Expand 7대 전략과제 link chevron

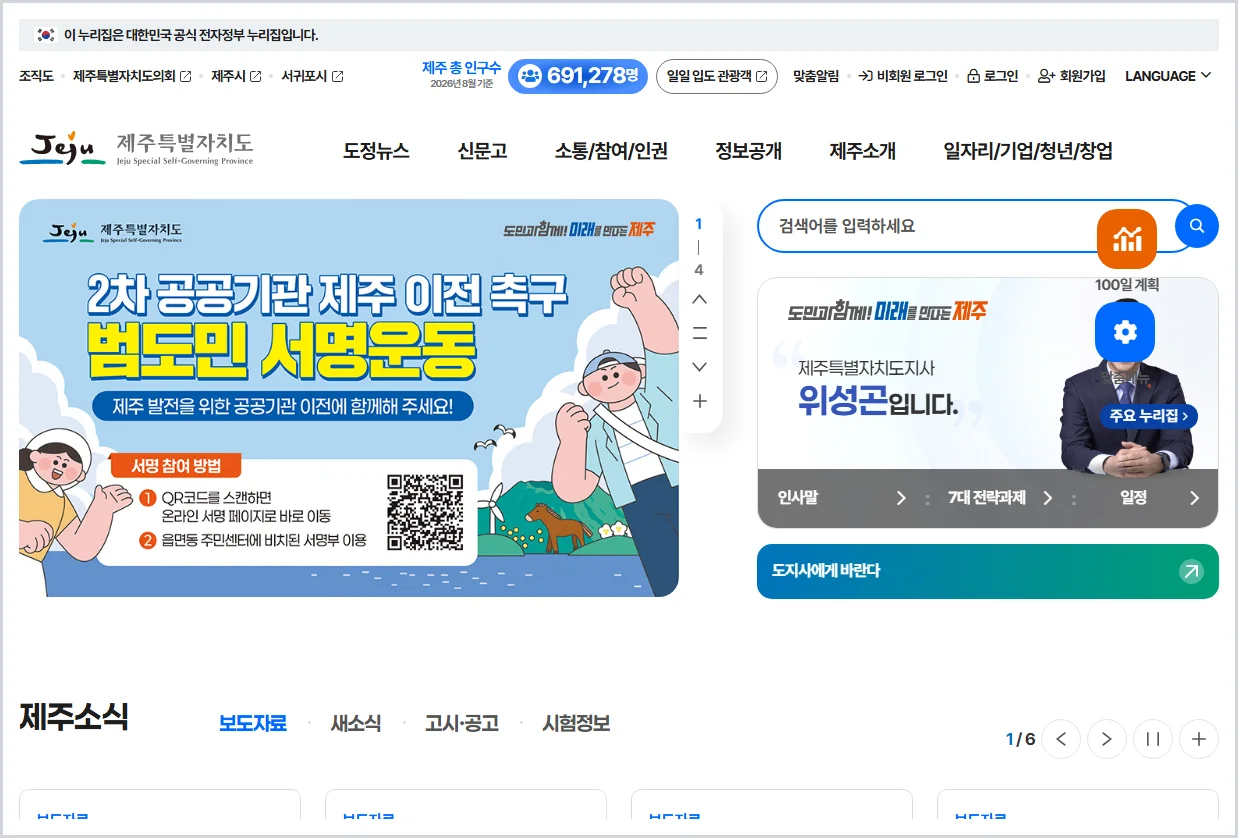(x=1048, y=498)
